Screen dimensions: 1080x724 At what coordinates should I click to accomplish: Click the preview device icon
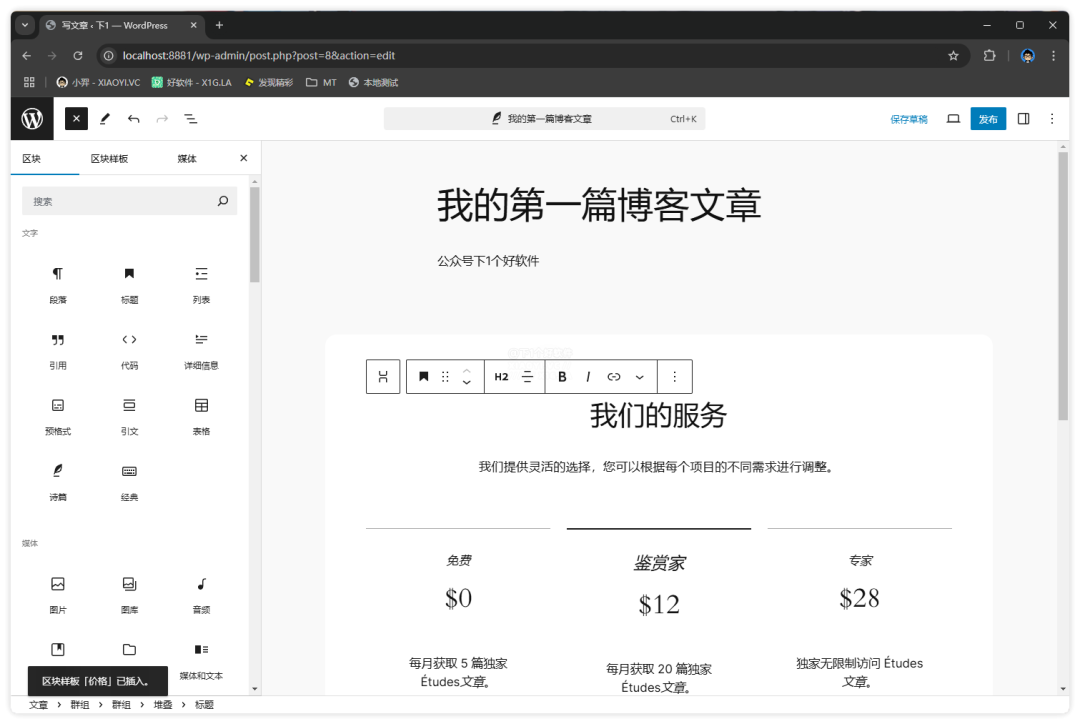tap(953, 119)
